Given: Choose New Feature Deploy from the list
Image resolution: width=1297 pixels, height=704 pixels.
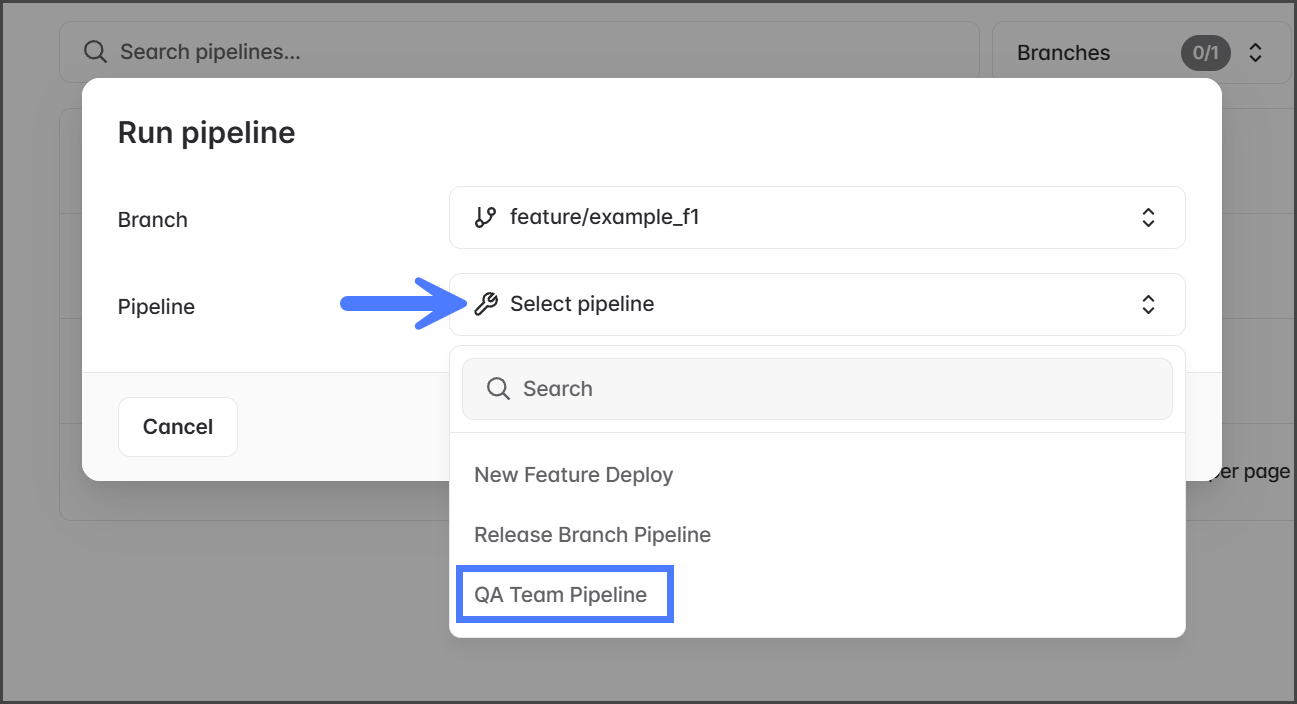Looking at the screenshot, I should [573, 475].
